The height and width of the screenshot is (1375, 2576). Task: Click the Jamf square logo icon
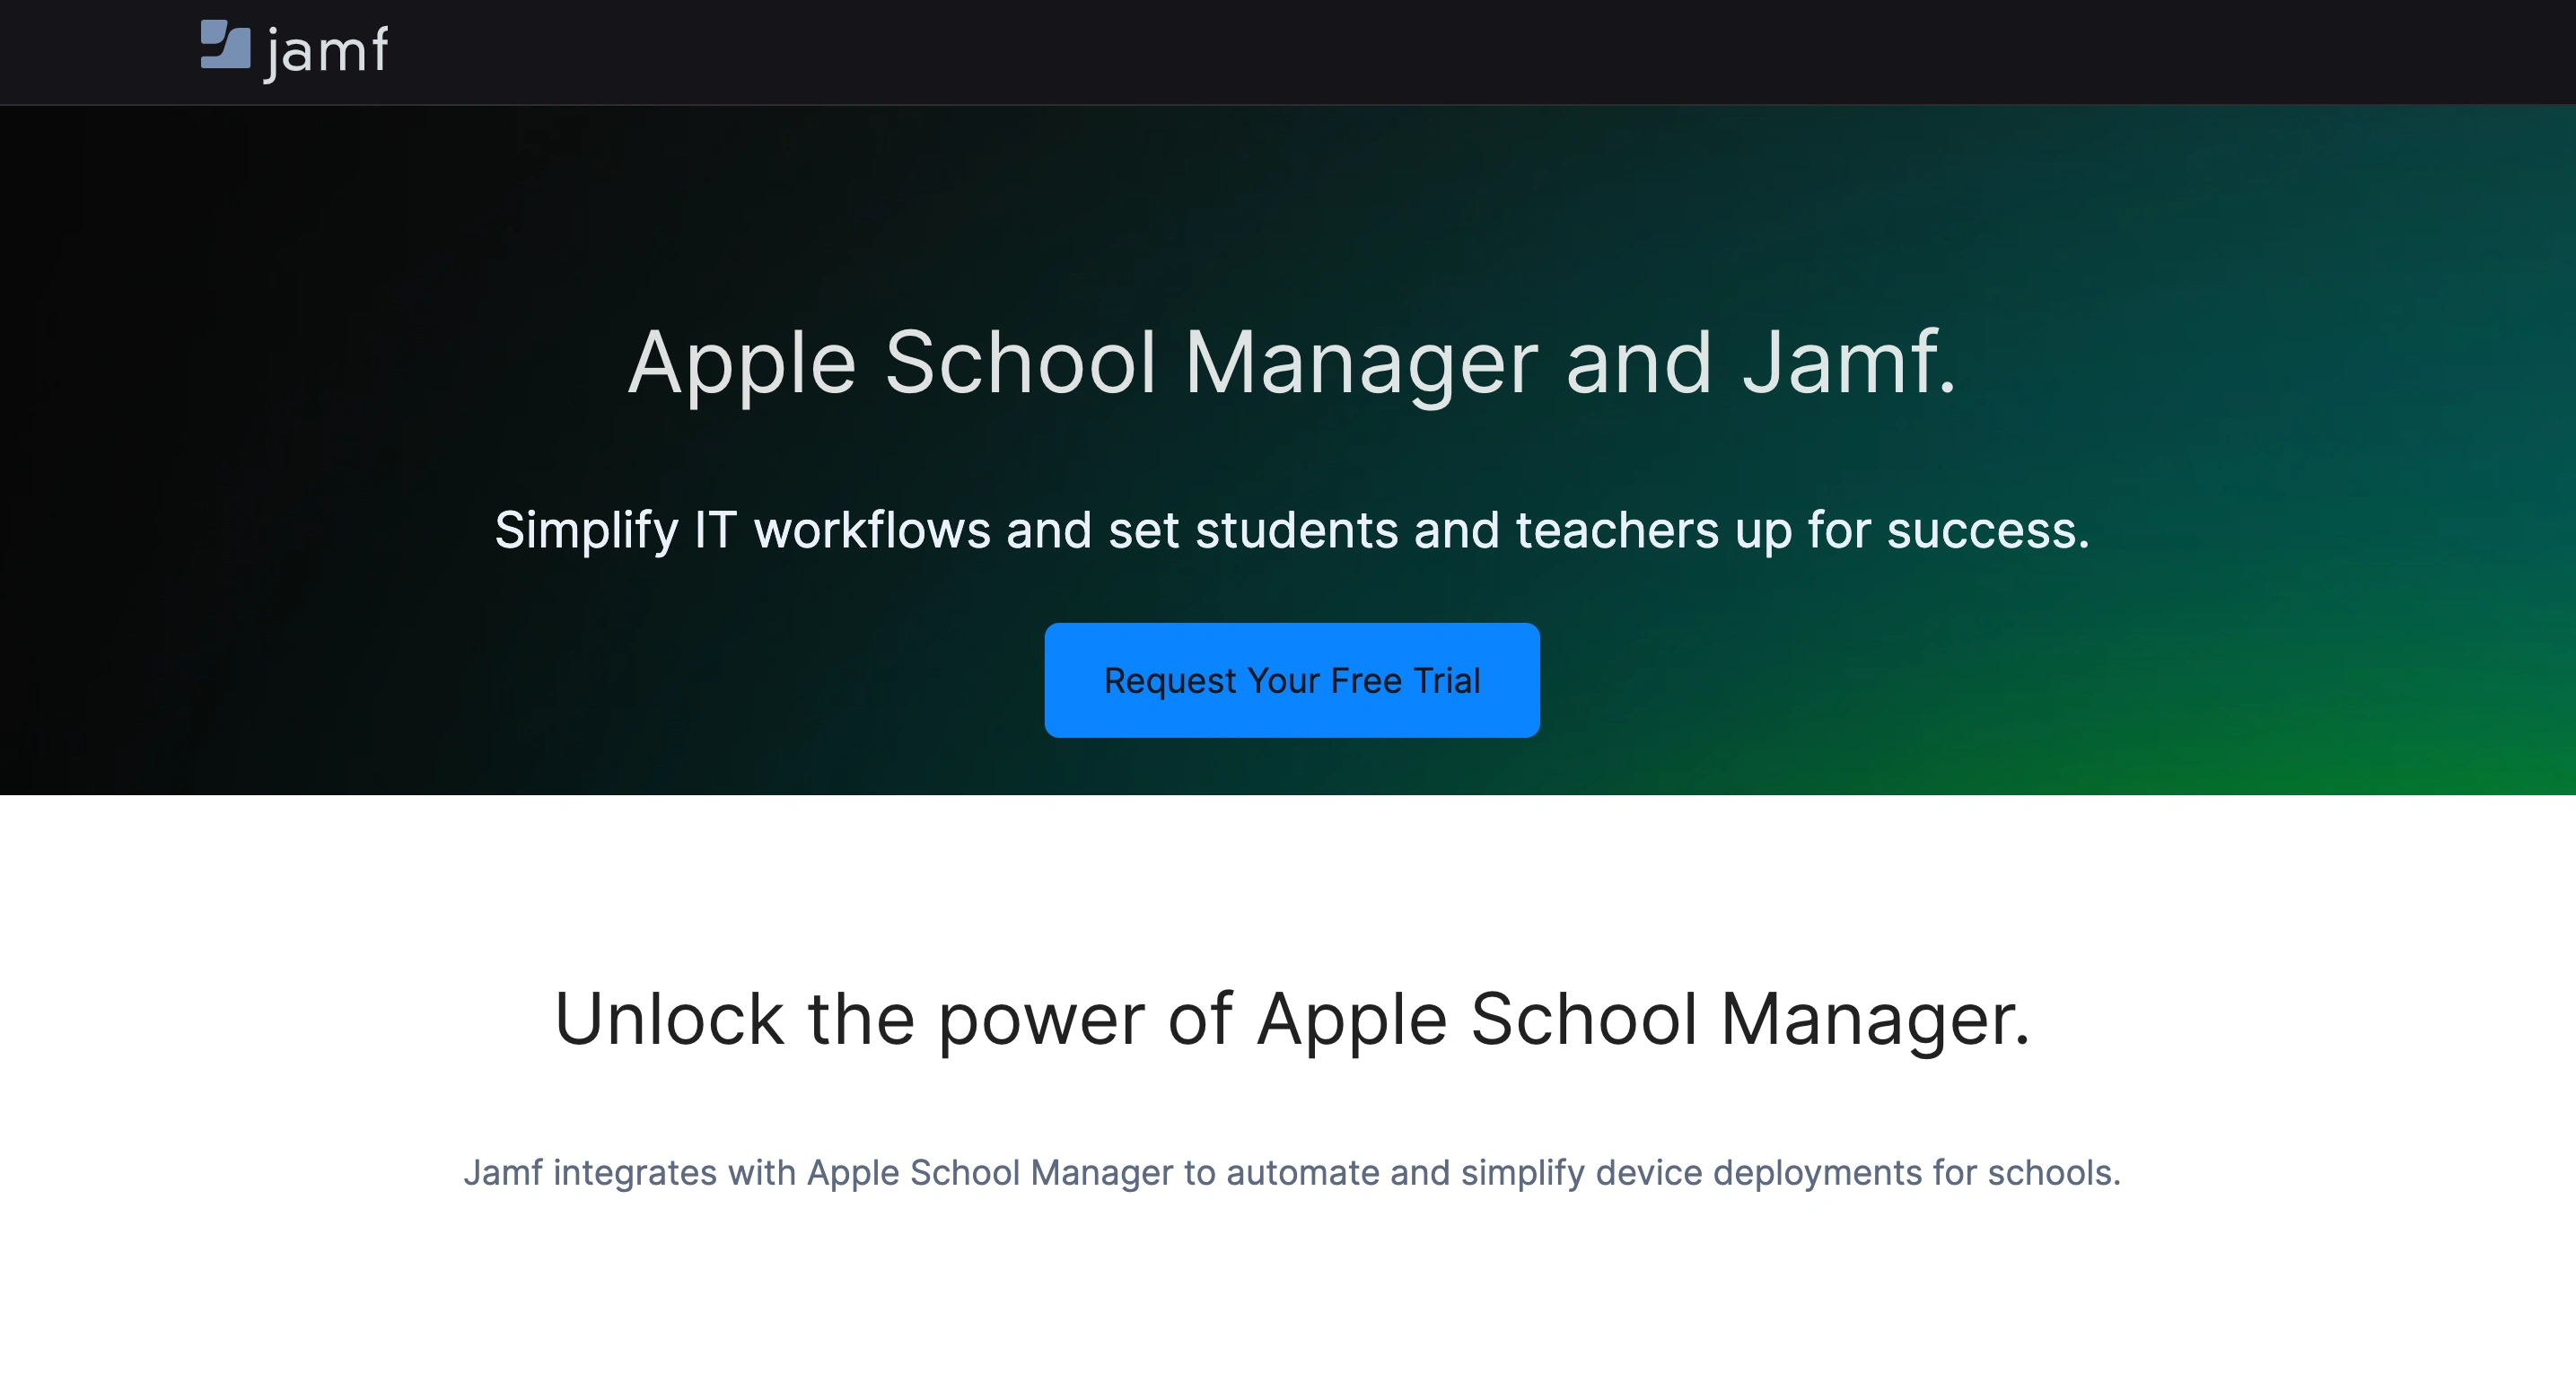(225, 45)
